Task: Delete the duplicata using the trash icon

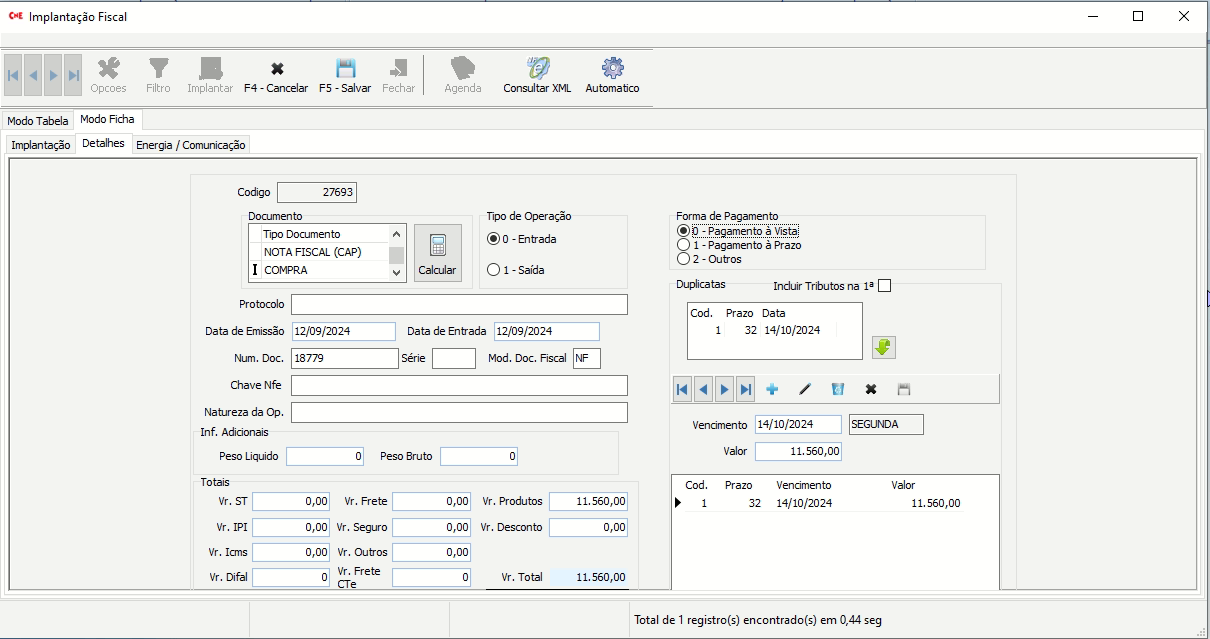Action: [x=838, y=389]
